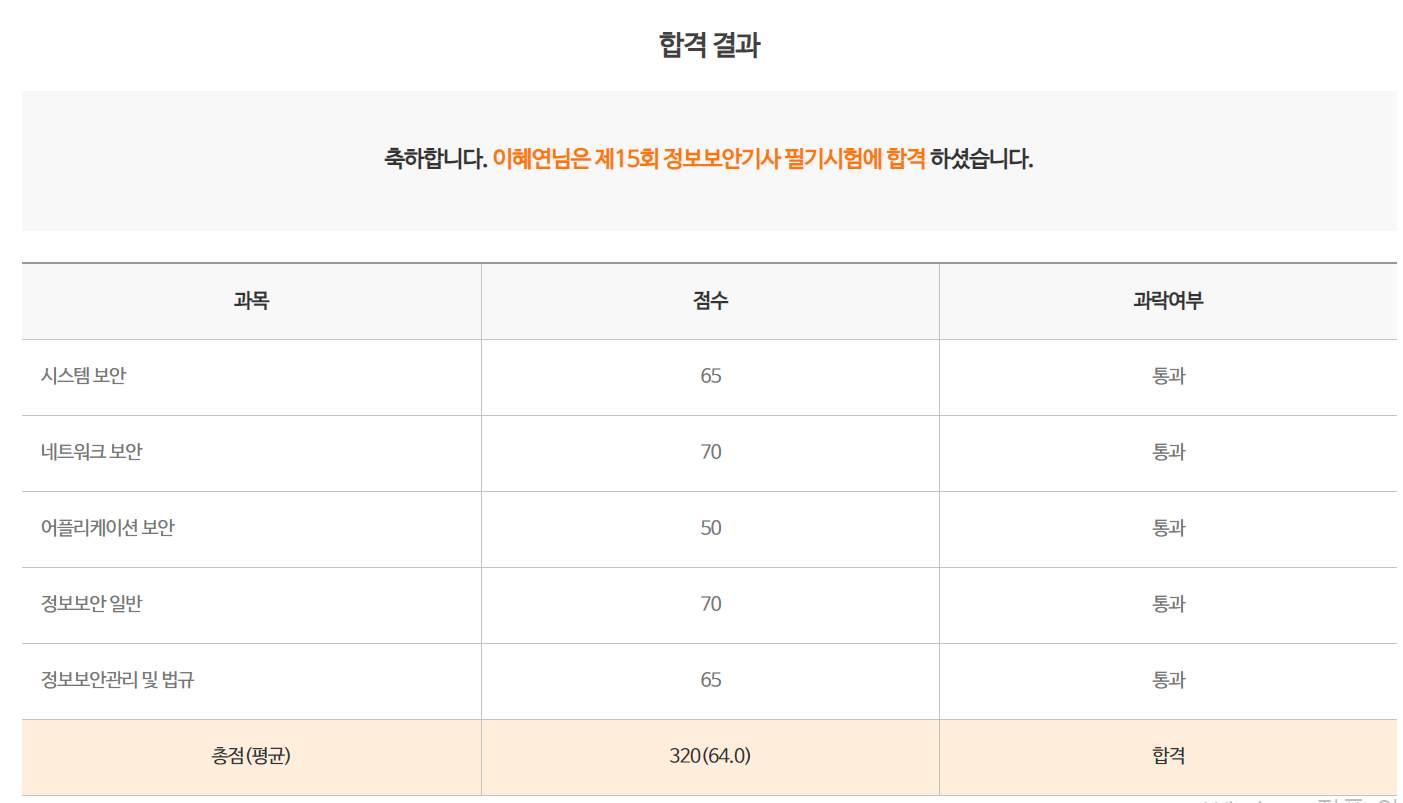Select the 시스템 보안 subject row
The image size is (1403, 803).
[x=709, y=377]
